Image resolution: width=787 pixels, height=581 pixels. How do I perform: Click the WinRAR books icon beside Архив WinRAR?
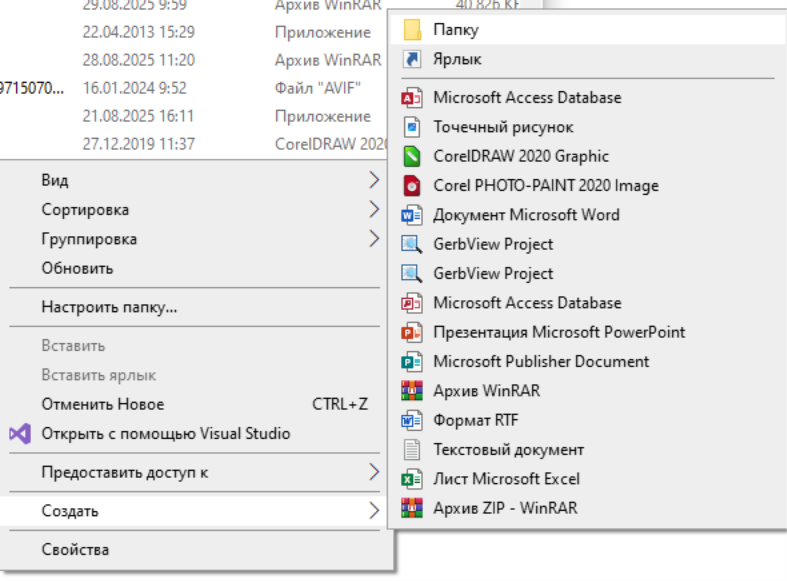point(412,391)
